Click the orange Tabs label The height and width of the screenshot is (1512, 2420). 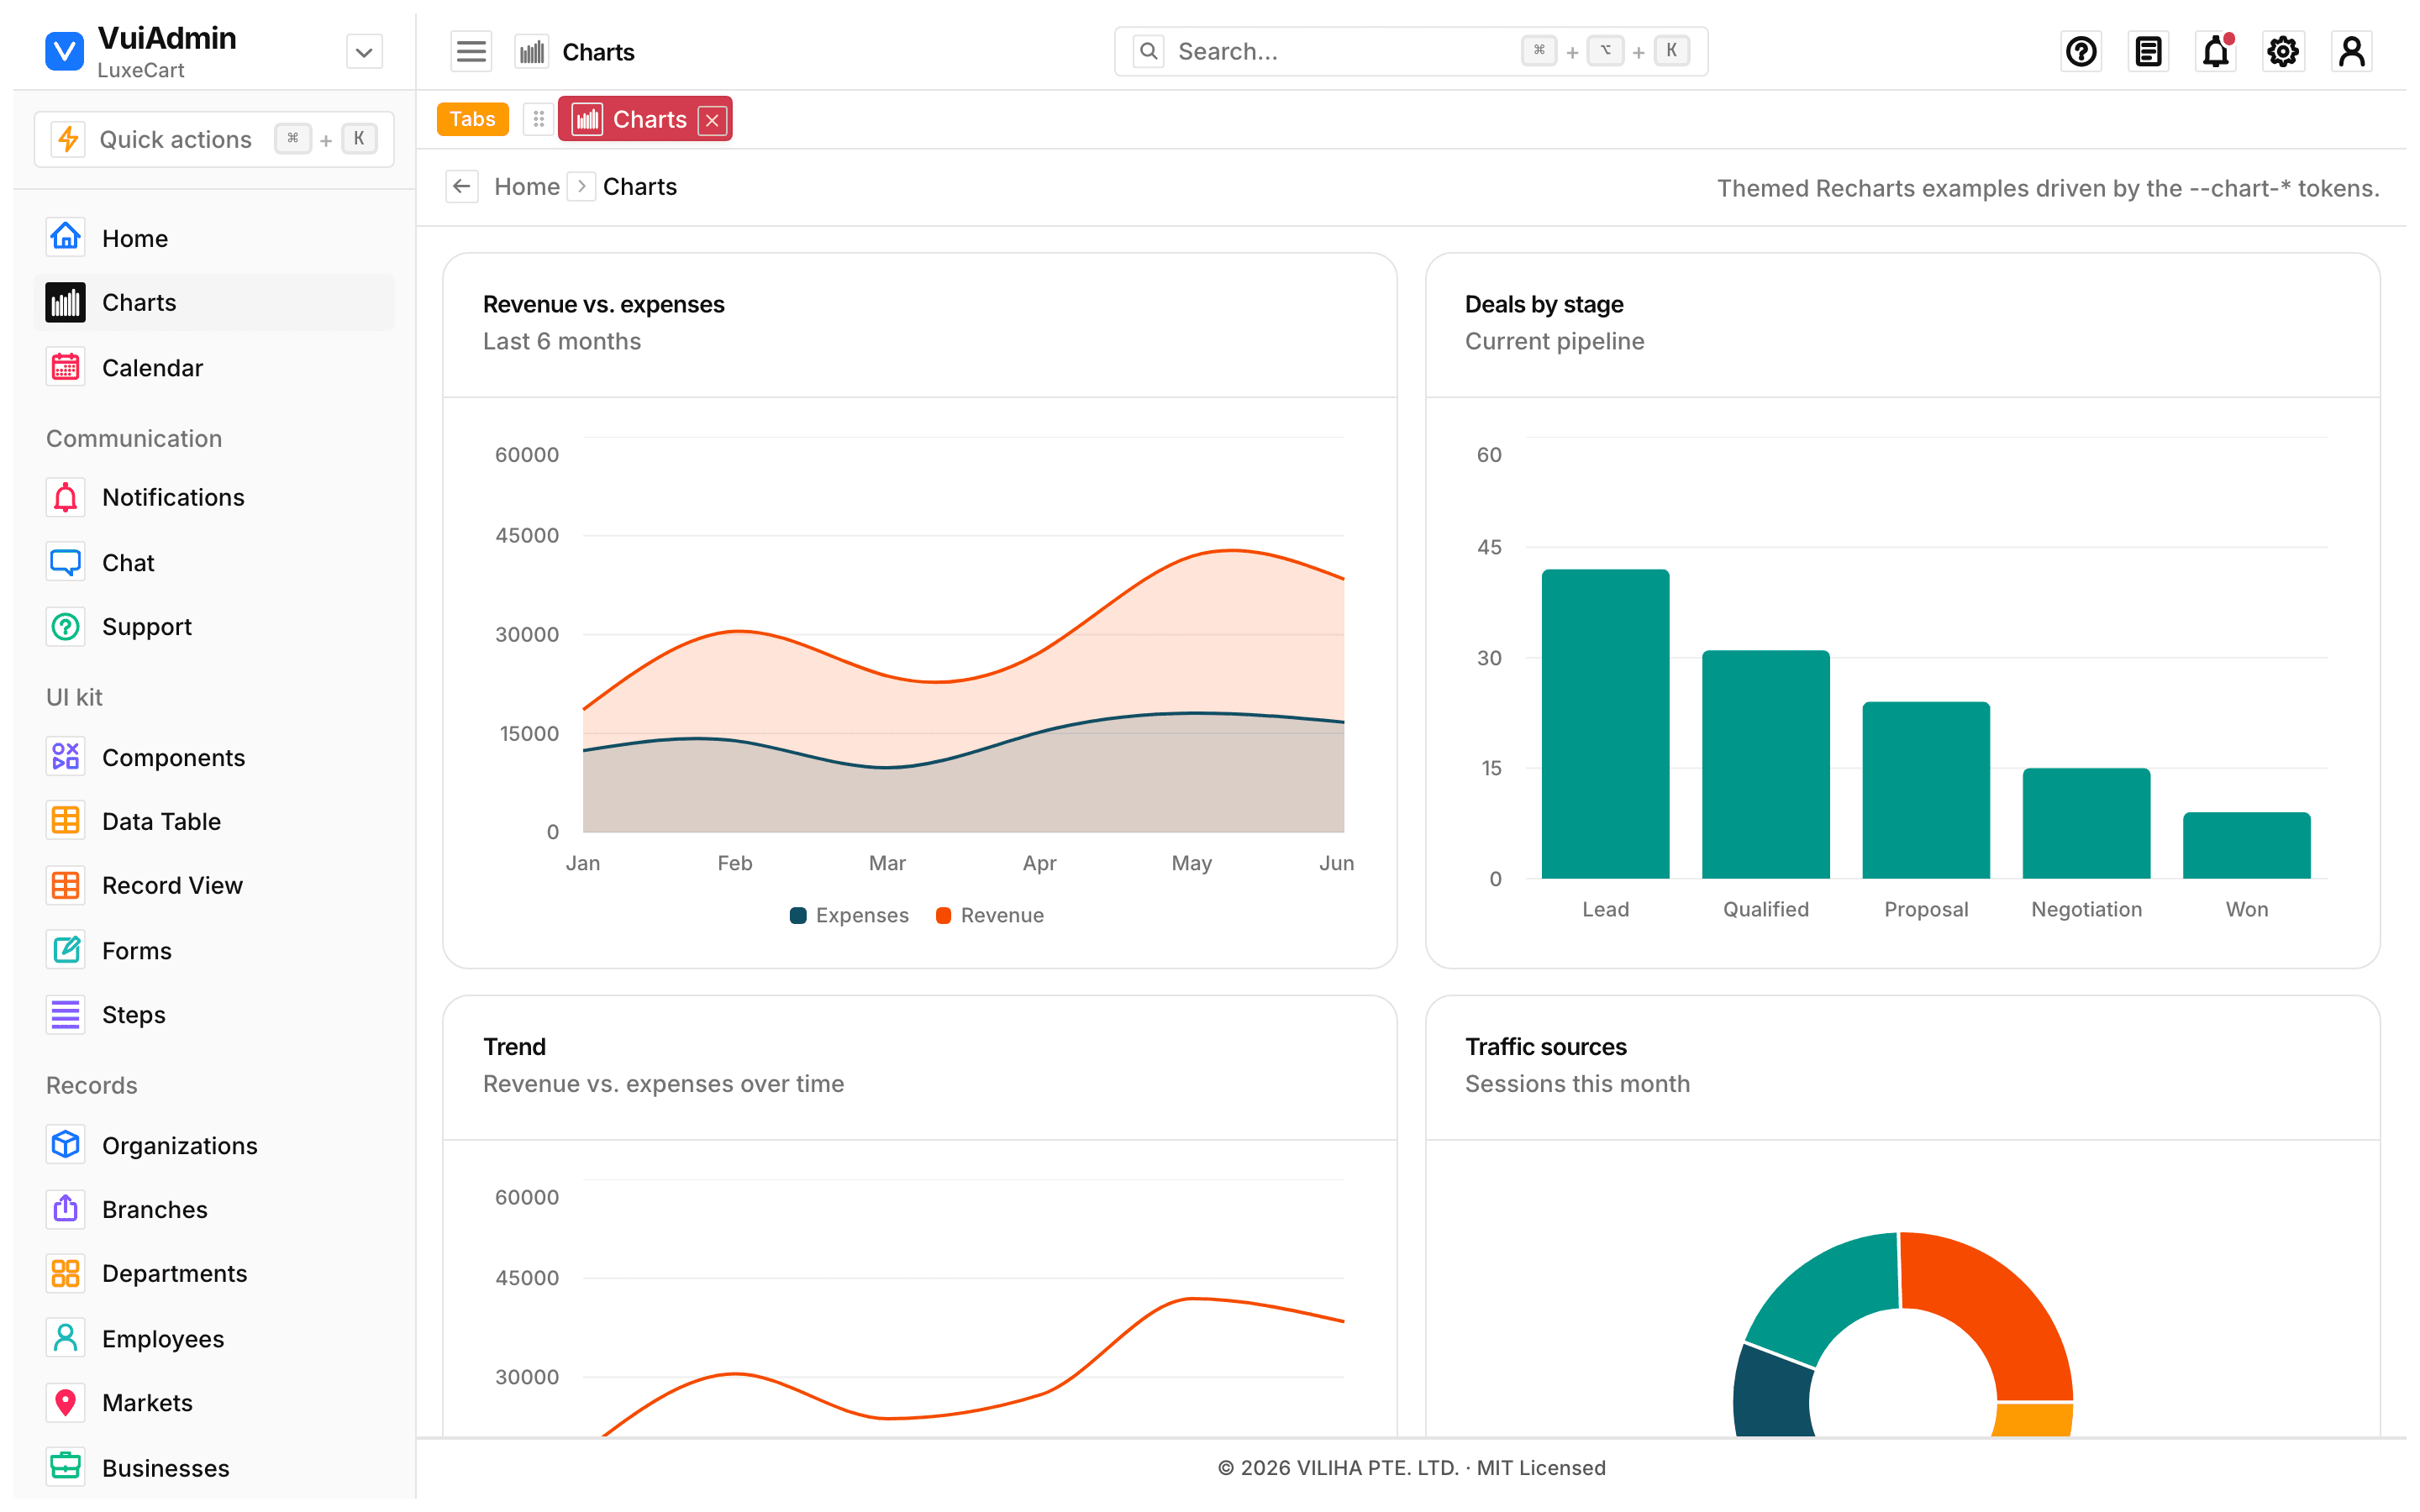(472, 119)
